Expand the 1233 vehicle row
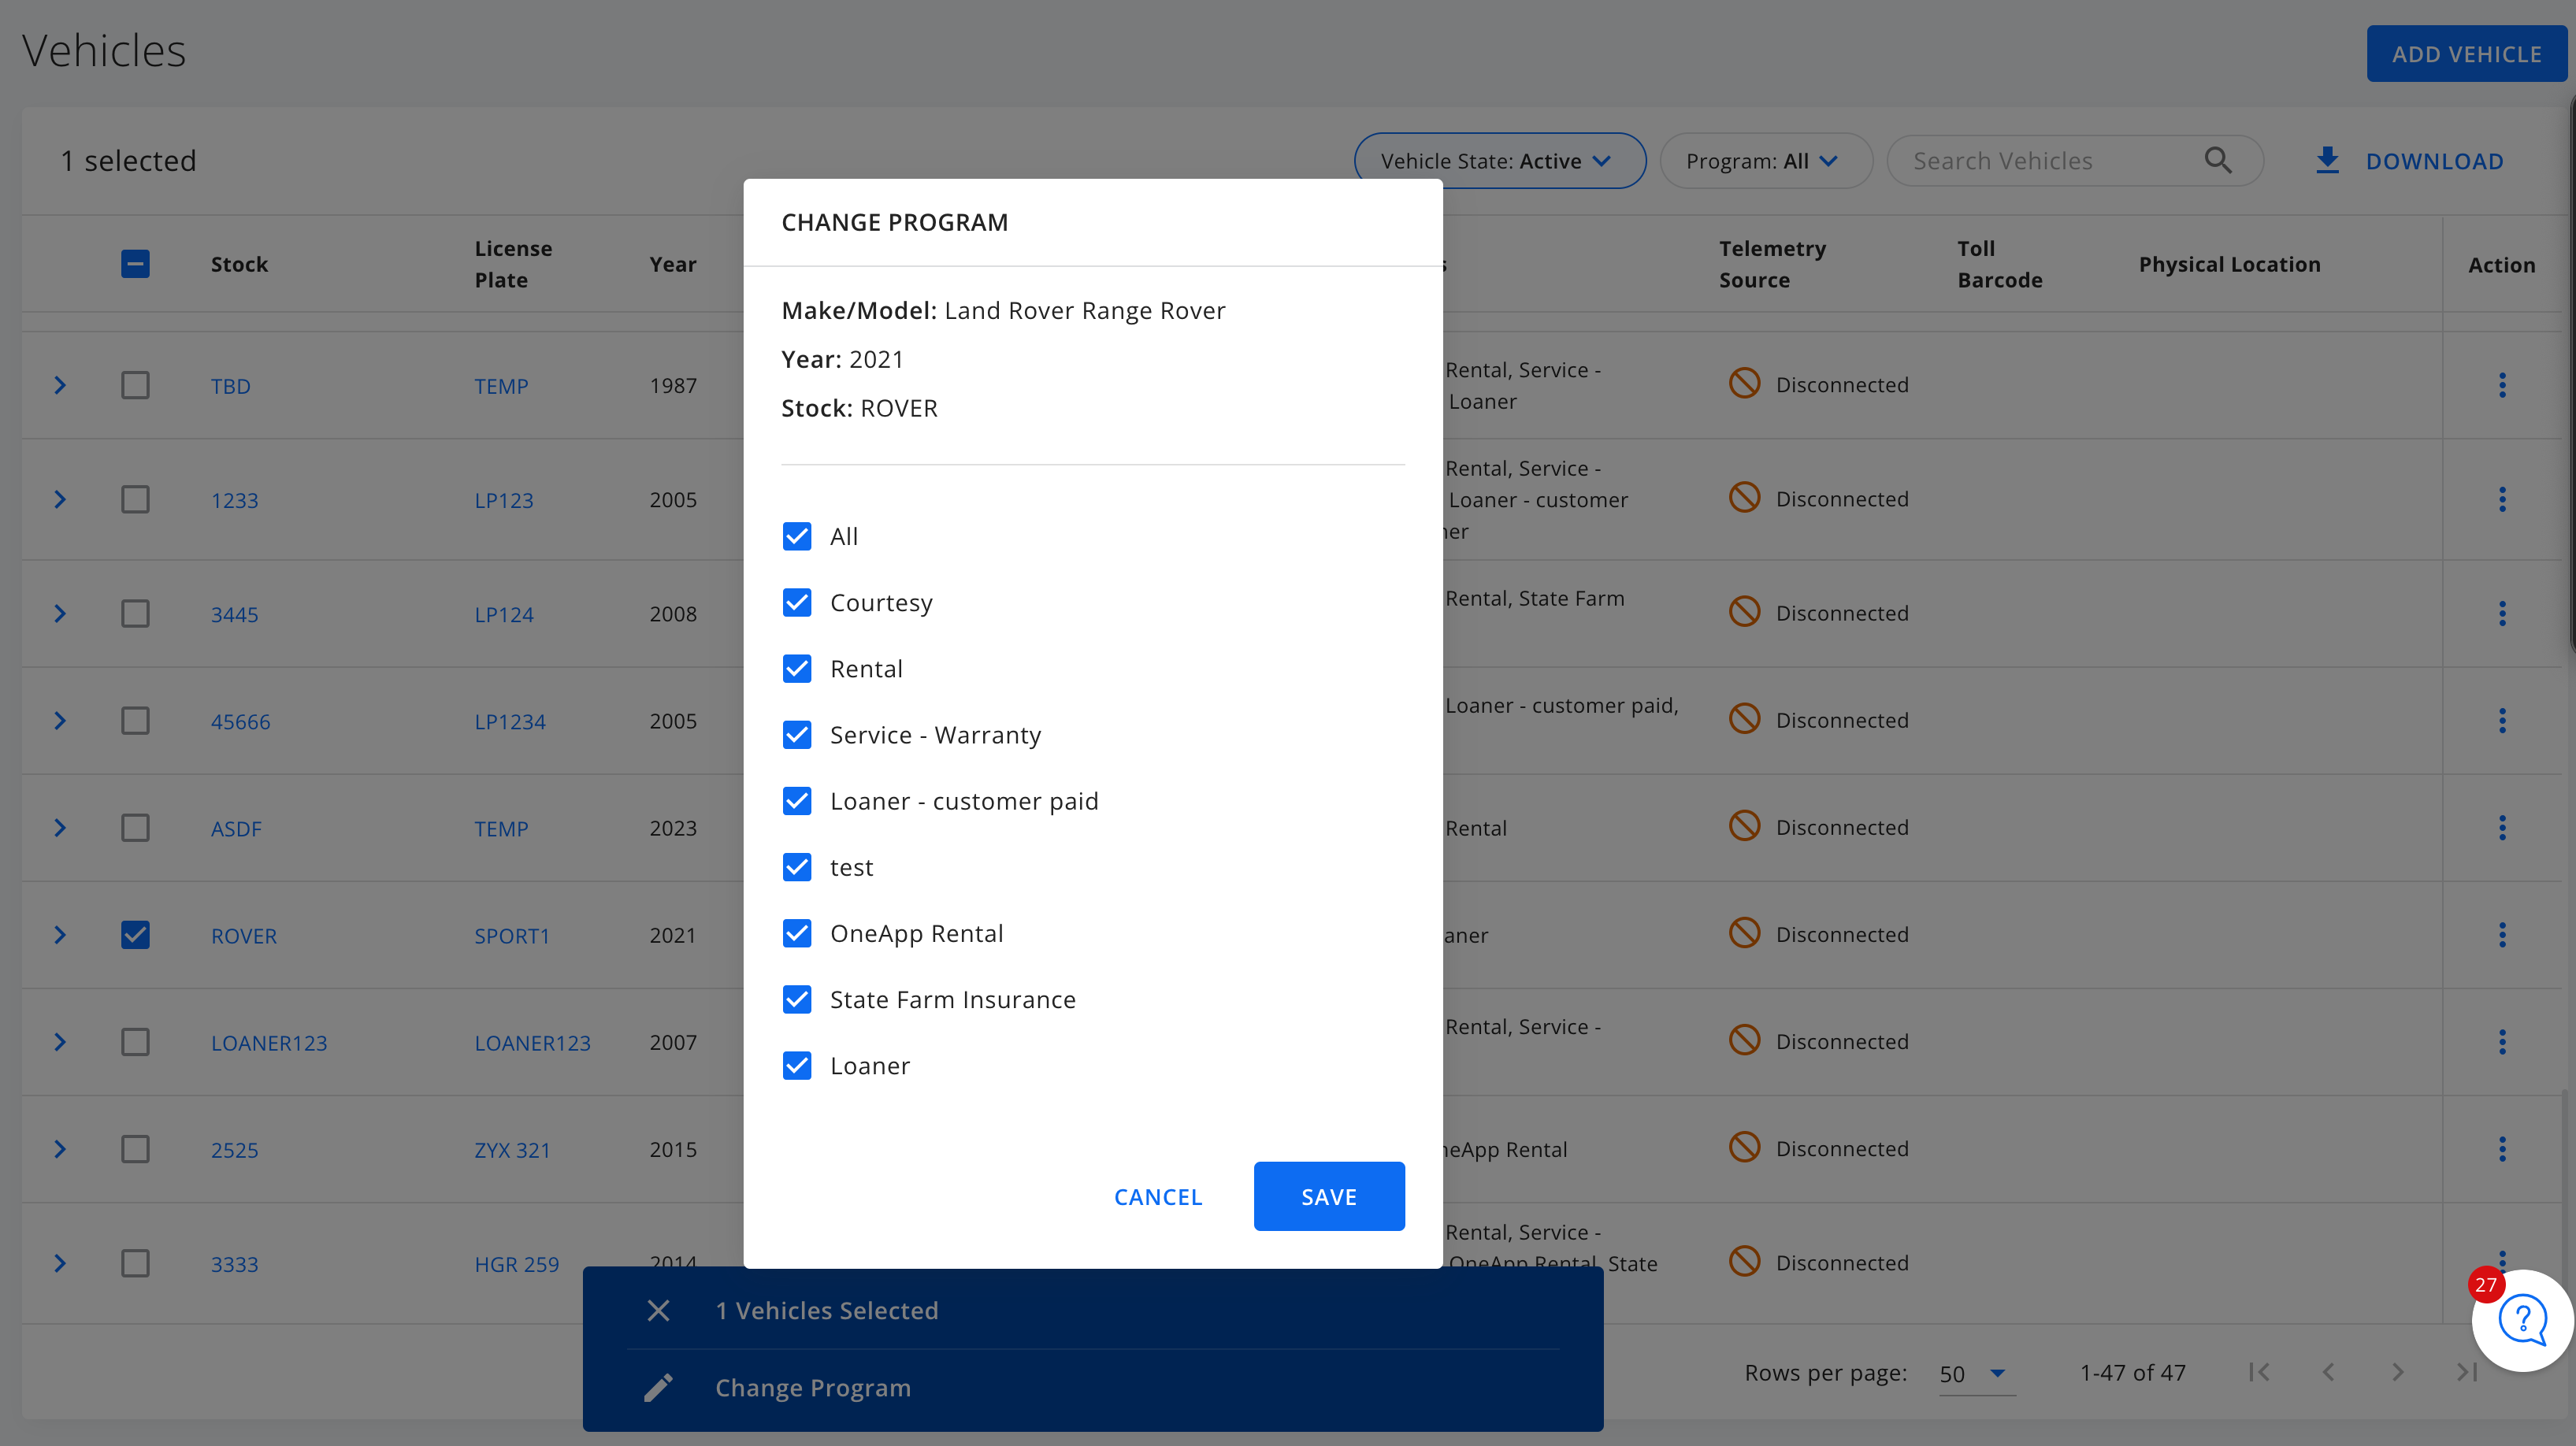This screenshot has height=1446, width=2576. pyautogui.click(x=60, y=499)
